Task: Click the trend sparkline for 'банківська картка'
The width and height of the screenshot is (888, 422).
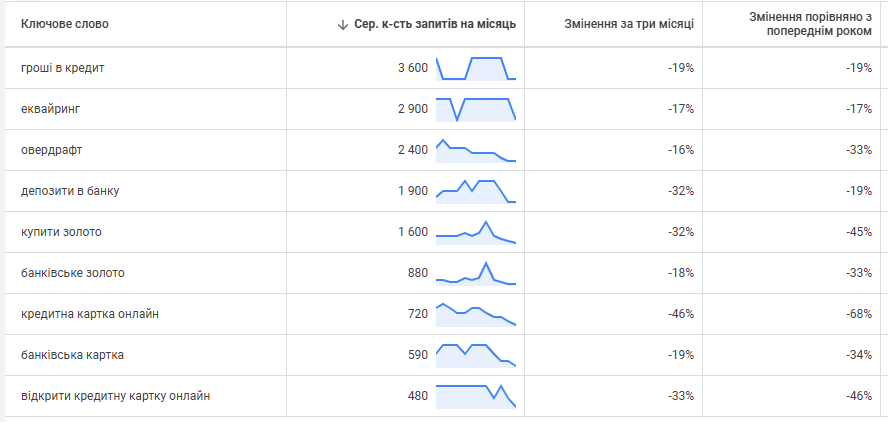Action: 476,355
